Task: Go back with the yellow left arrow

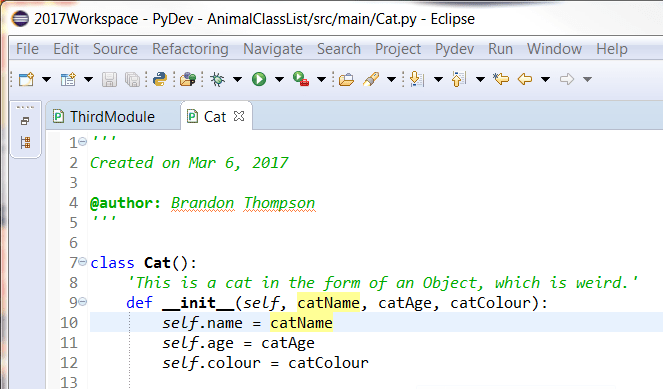Action: coord(525,79)
